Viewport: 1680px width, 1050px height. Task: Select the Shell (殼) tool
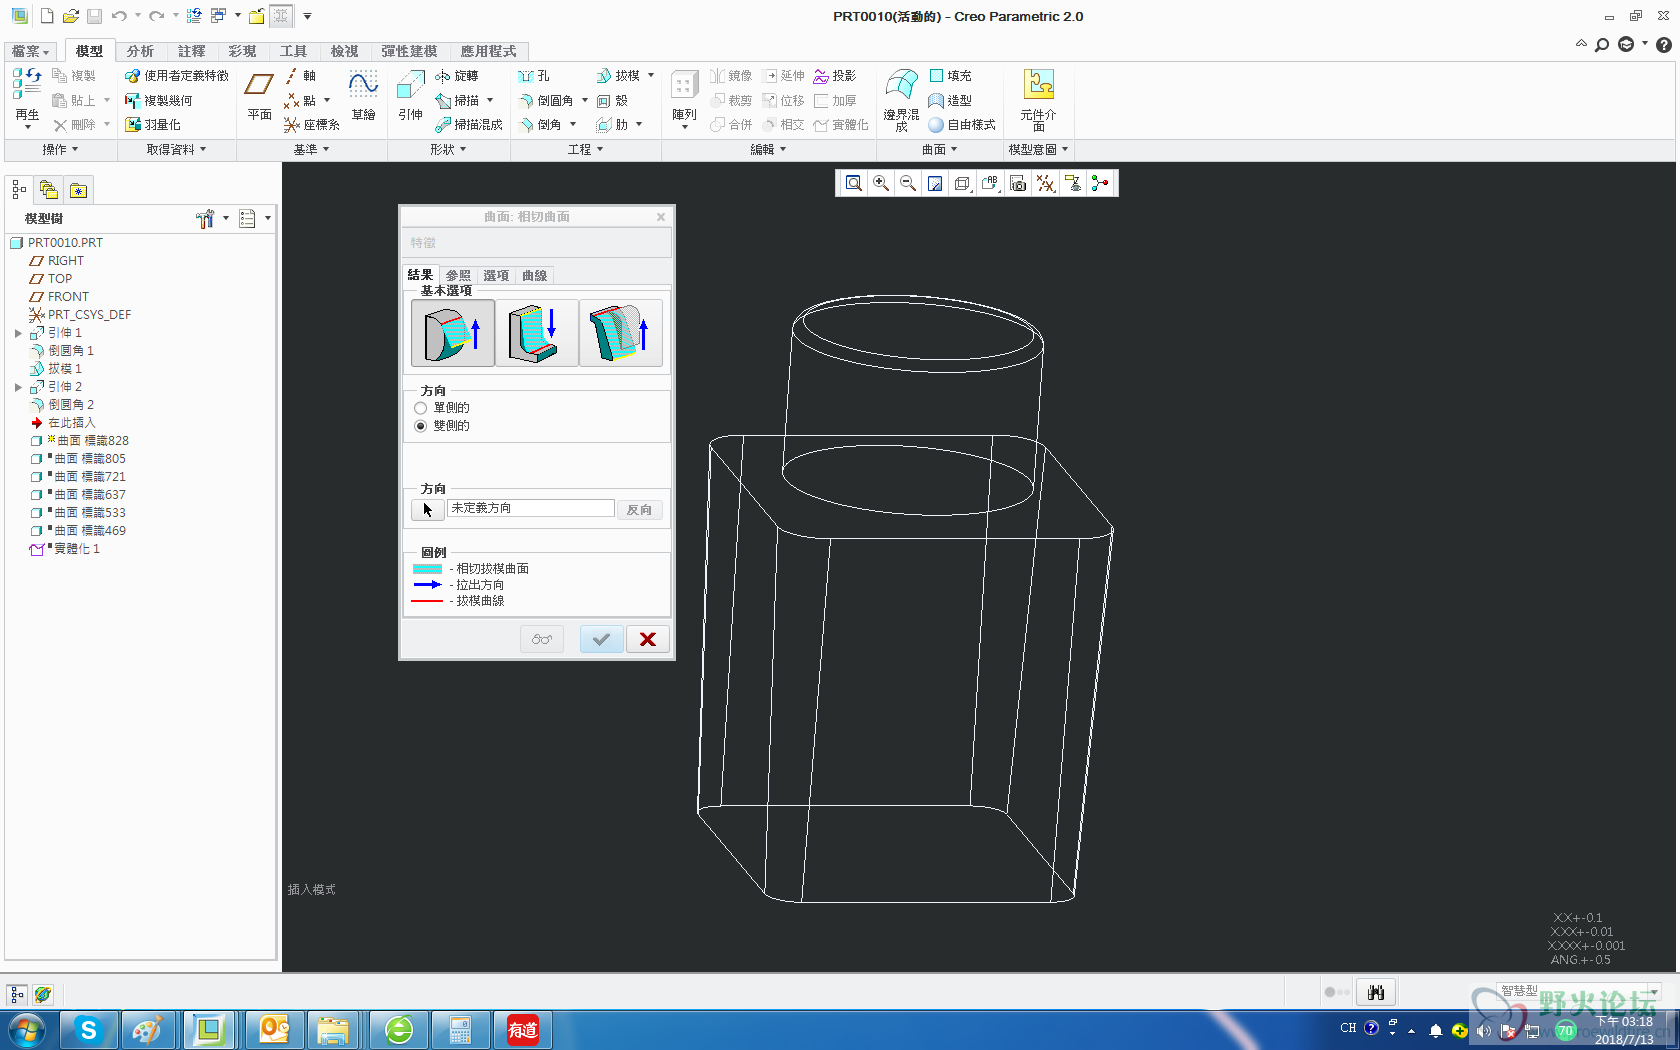click(x=612, y=101)
